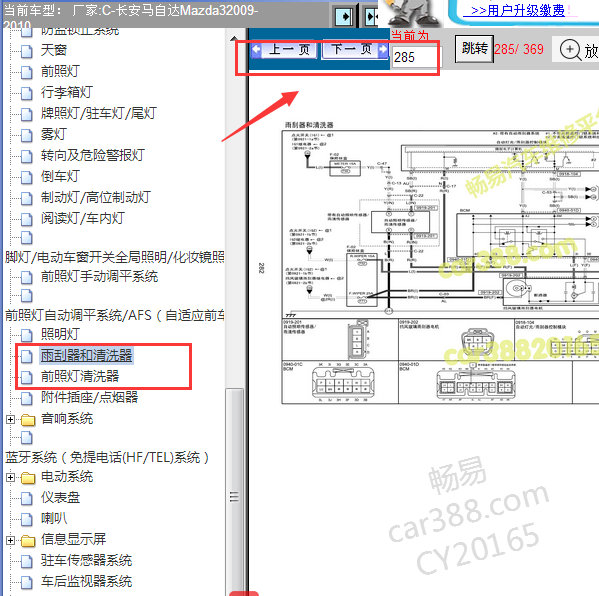
Task: Select 雨刮器和清洗器 tree item
Action: (86, 355)
